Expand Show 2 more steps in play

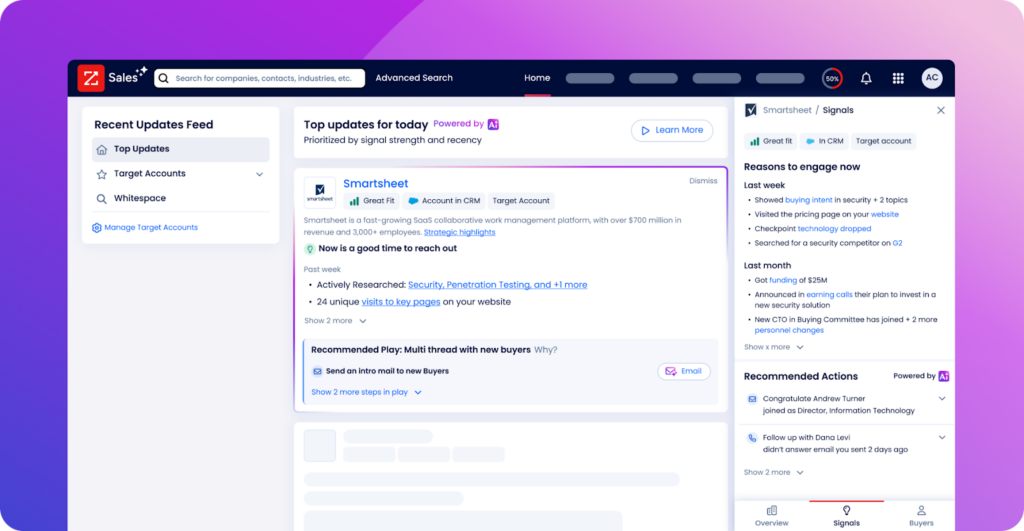coord(366,392)
